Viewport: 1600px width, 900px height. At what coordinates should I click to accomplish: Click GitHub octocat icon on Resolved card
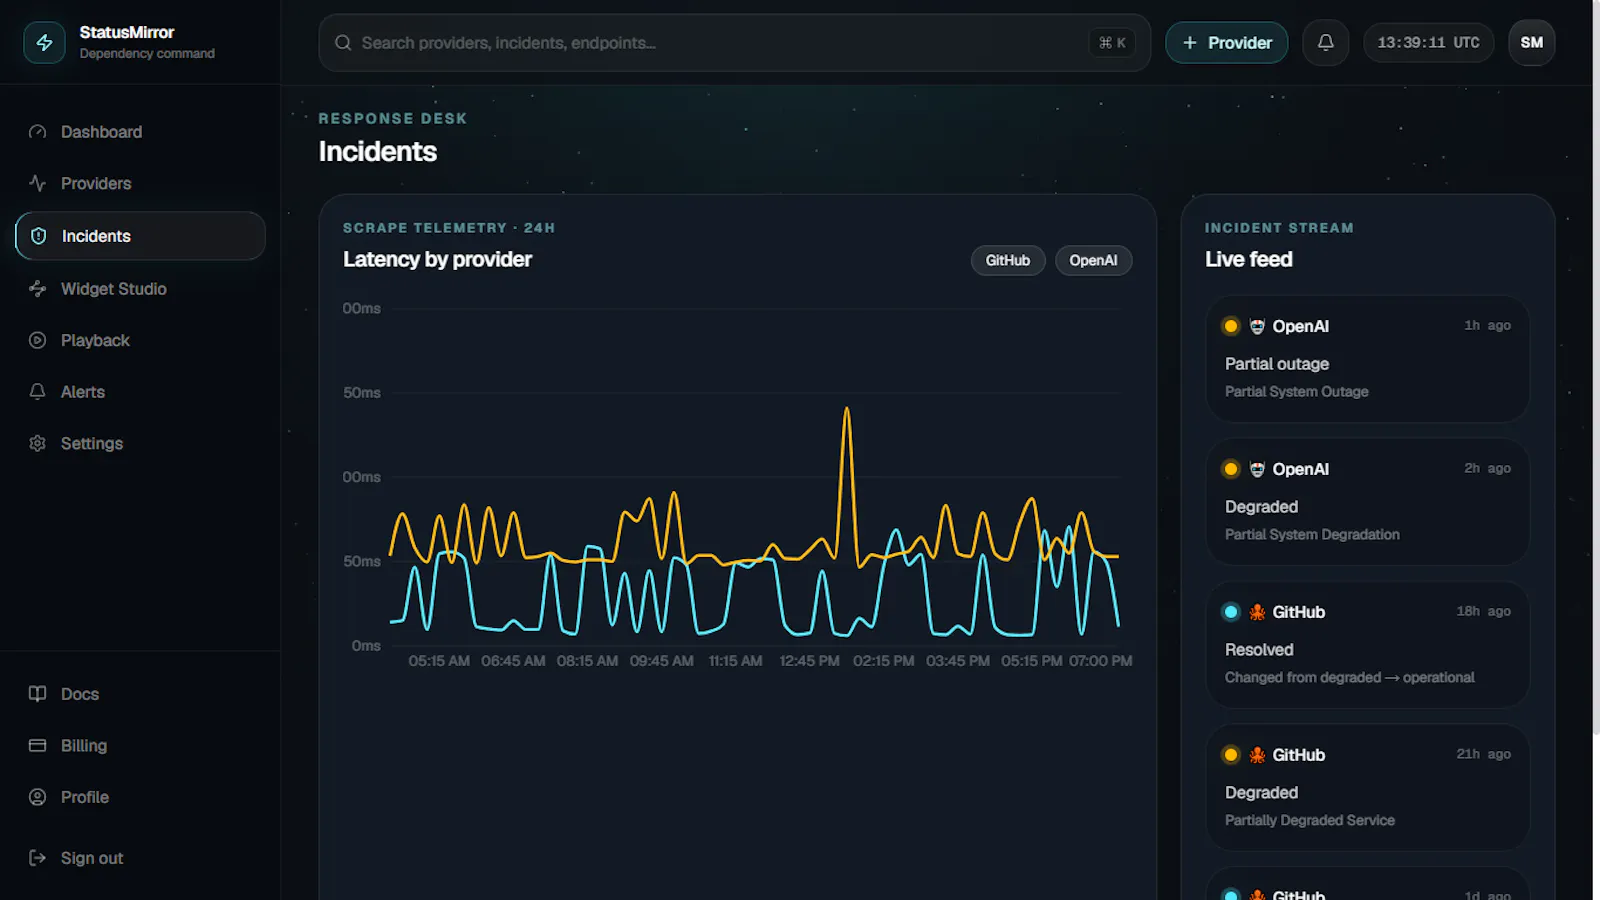pyautogui.click(x=1257, y=612)
